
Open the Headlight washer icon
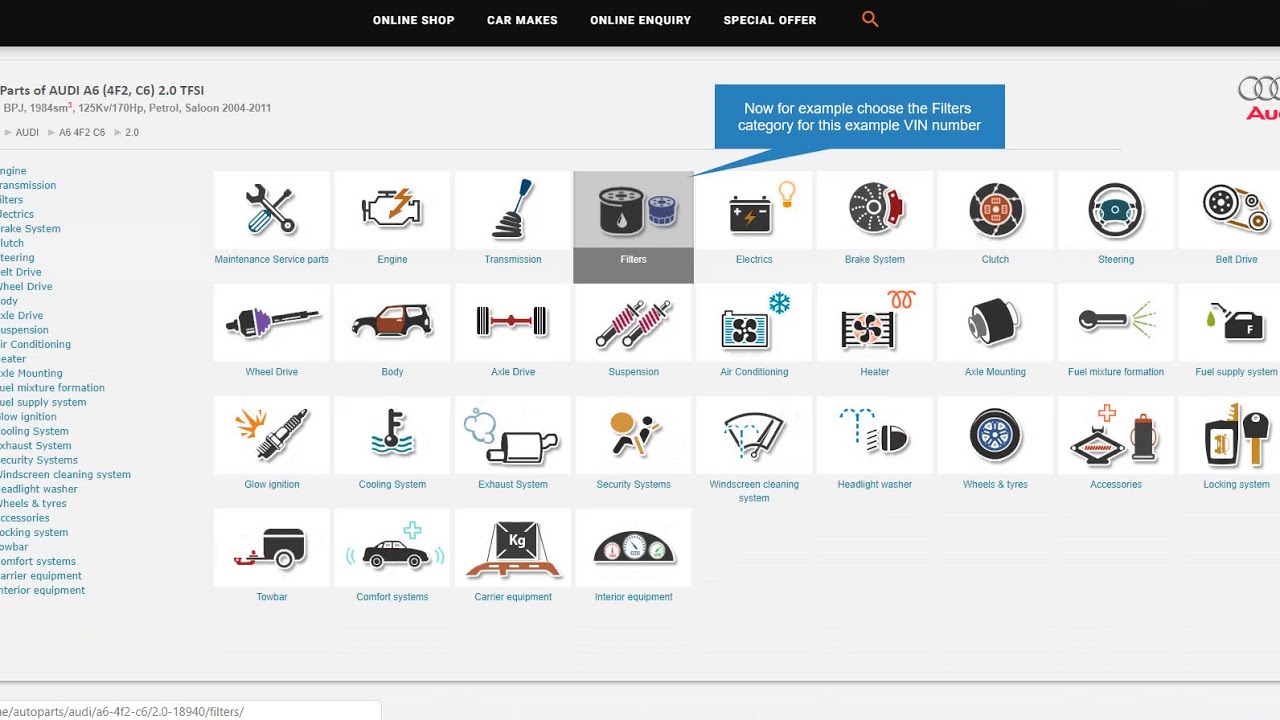pos(875,435)
